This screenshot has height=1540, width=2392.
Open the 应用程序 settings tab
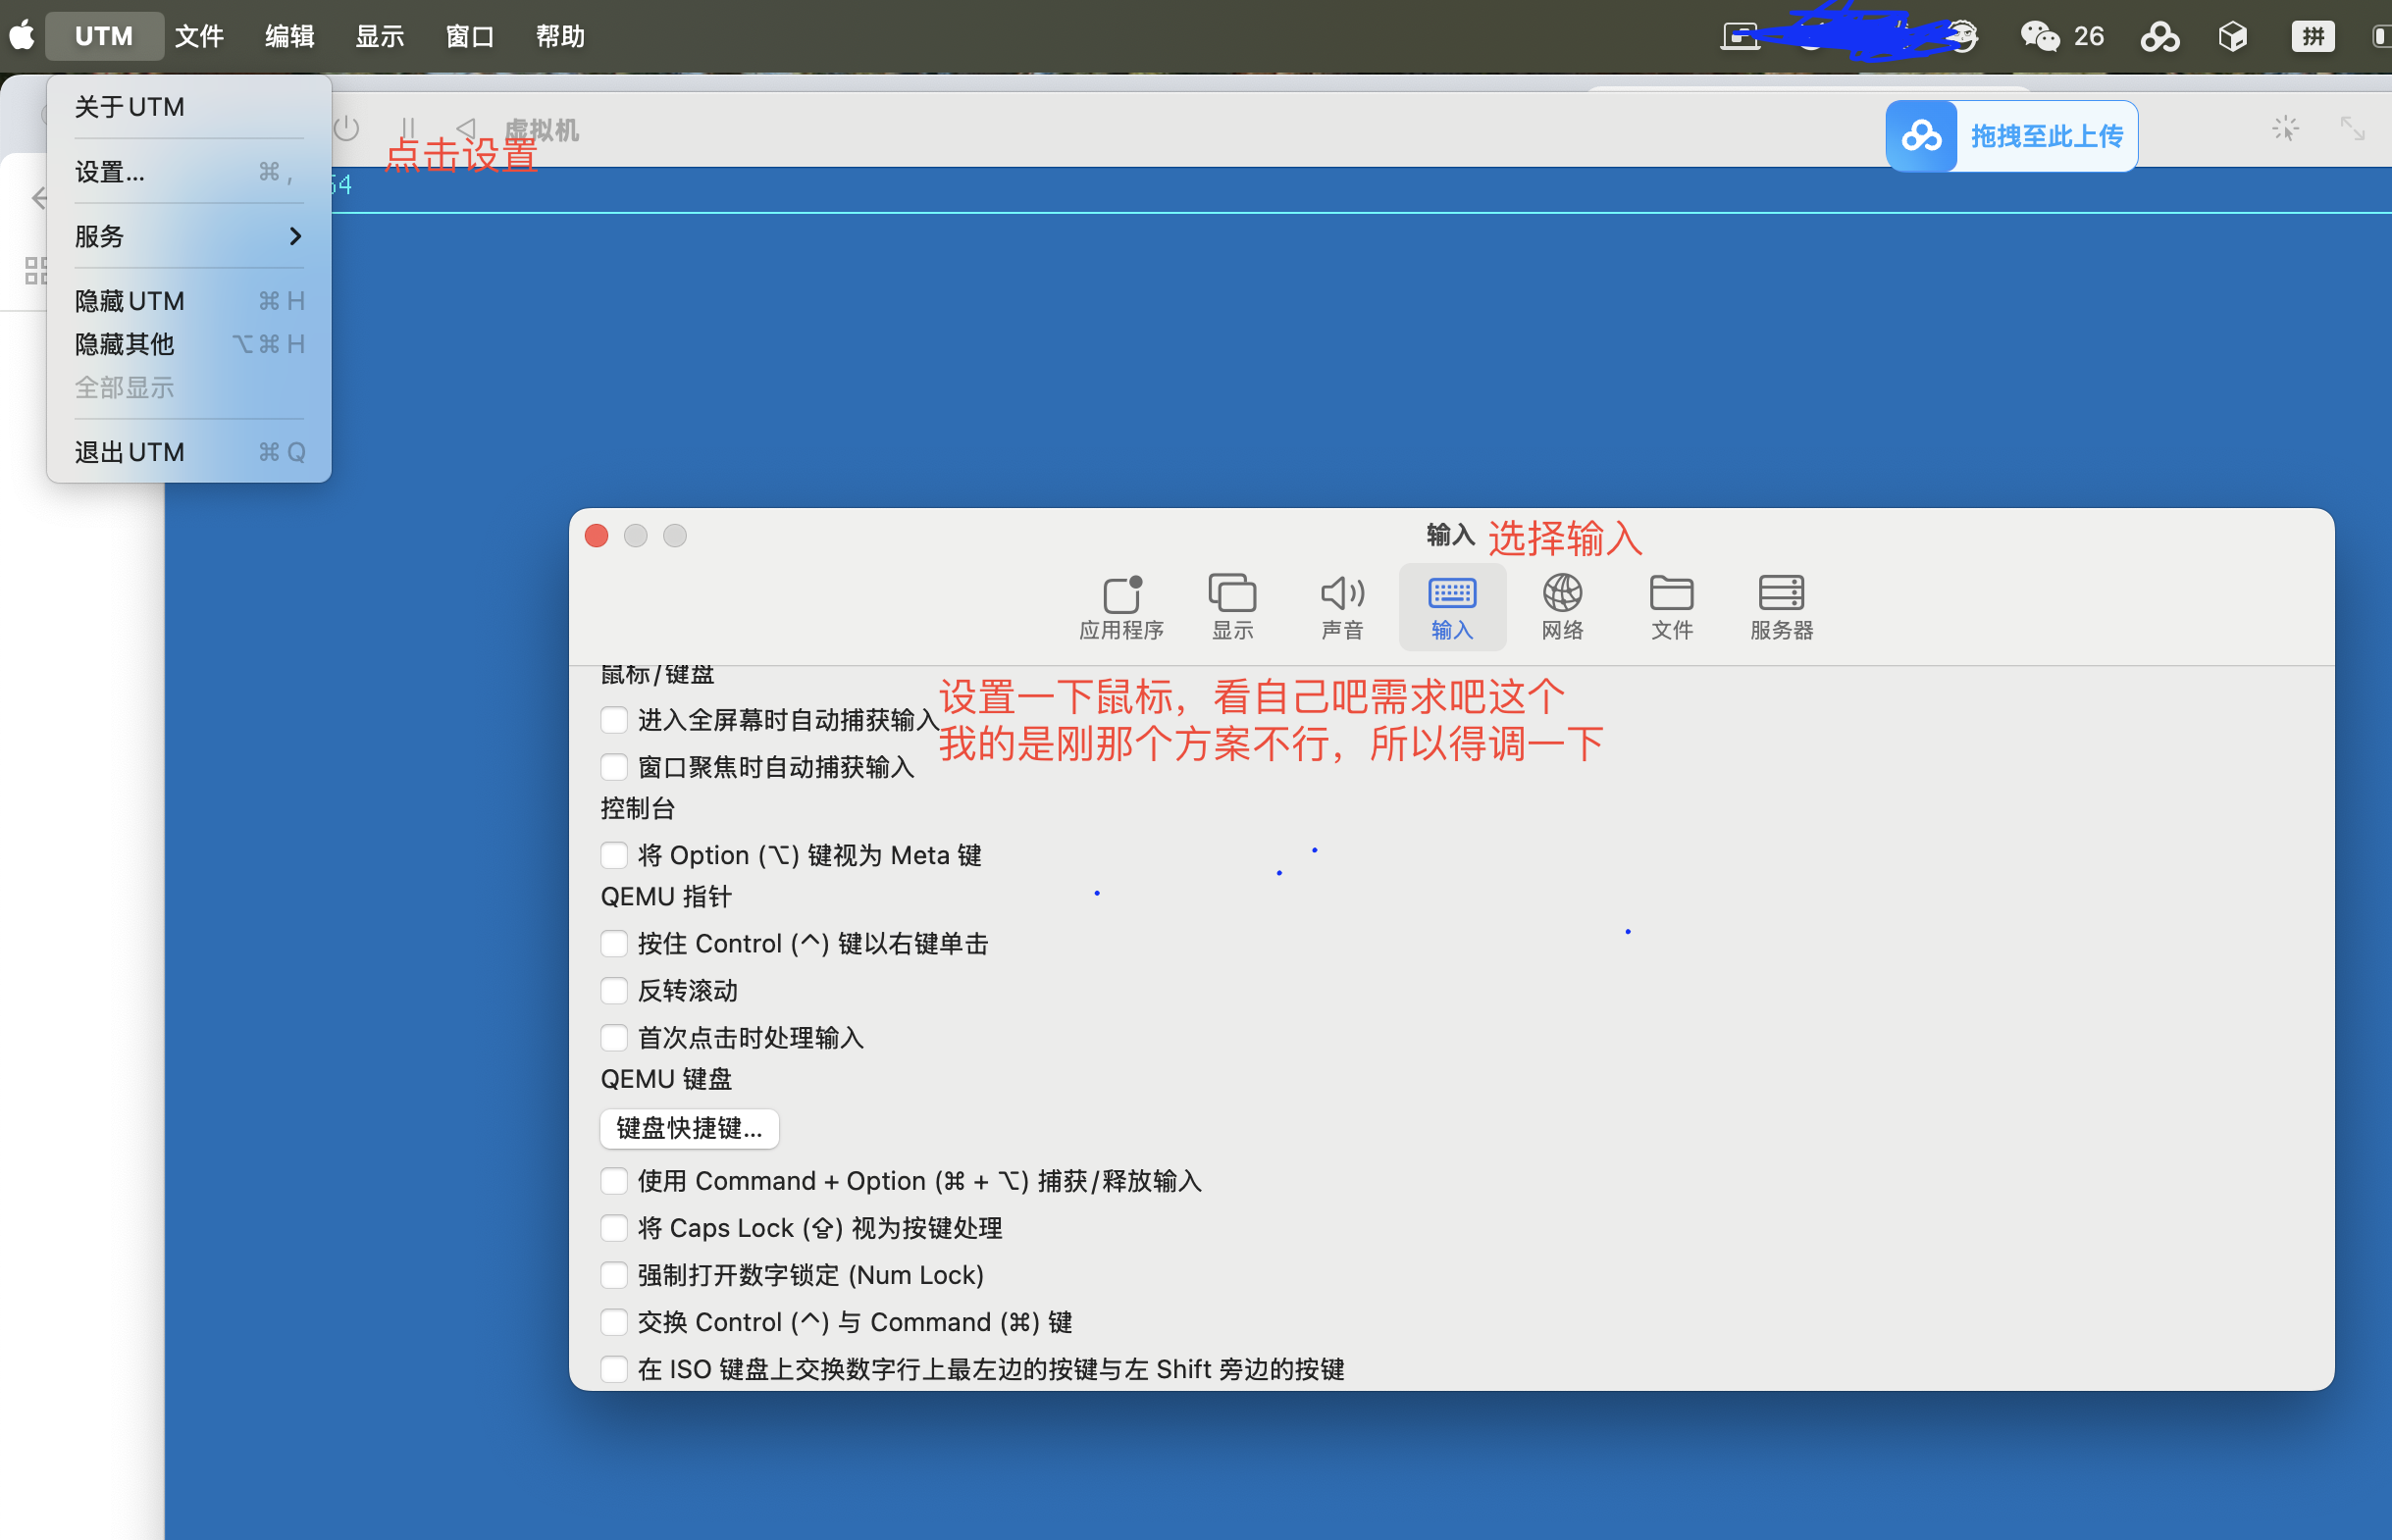(1121, 607)
